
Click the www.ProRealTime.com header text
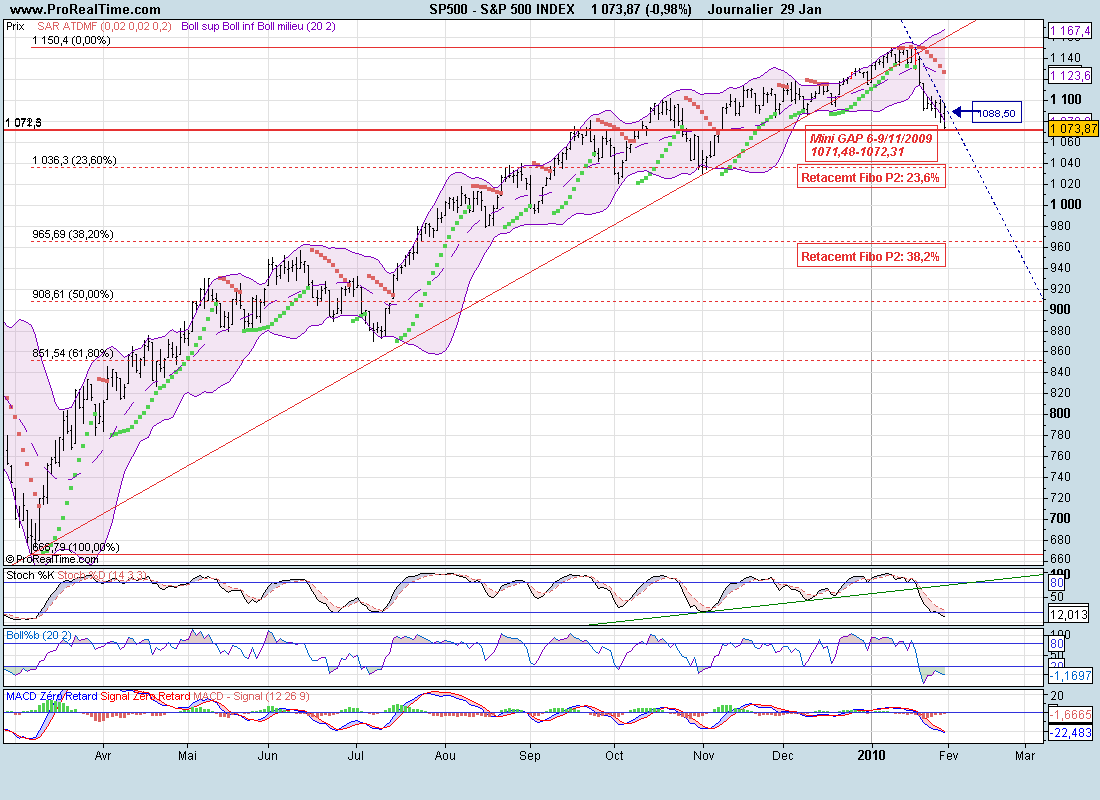click(x=85, y=9)
